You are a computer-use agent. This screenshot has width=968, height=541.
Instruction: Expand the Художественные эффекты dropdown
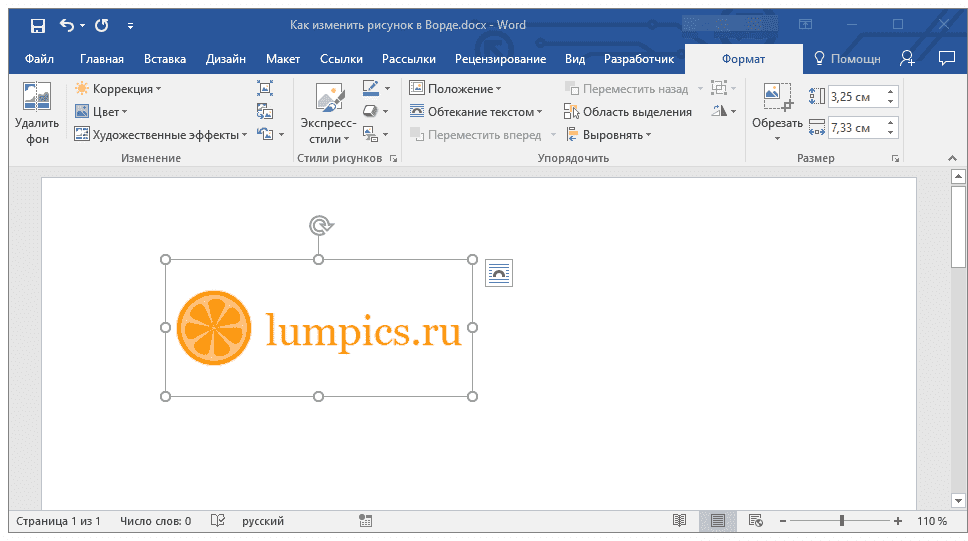[x=161, y=135]
